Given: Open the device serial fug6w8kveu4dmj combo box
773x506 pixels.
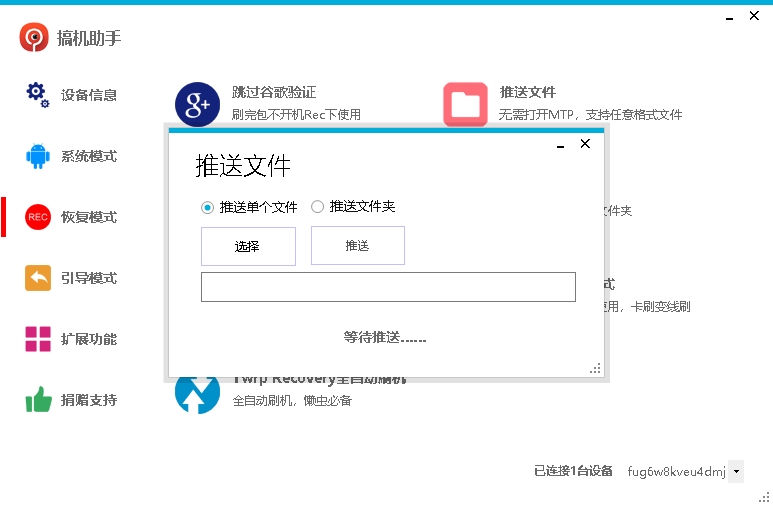Looking at the screenshot, I should click(685, 471).
